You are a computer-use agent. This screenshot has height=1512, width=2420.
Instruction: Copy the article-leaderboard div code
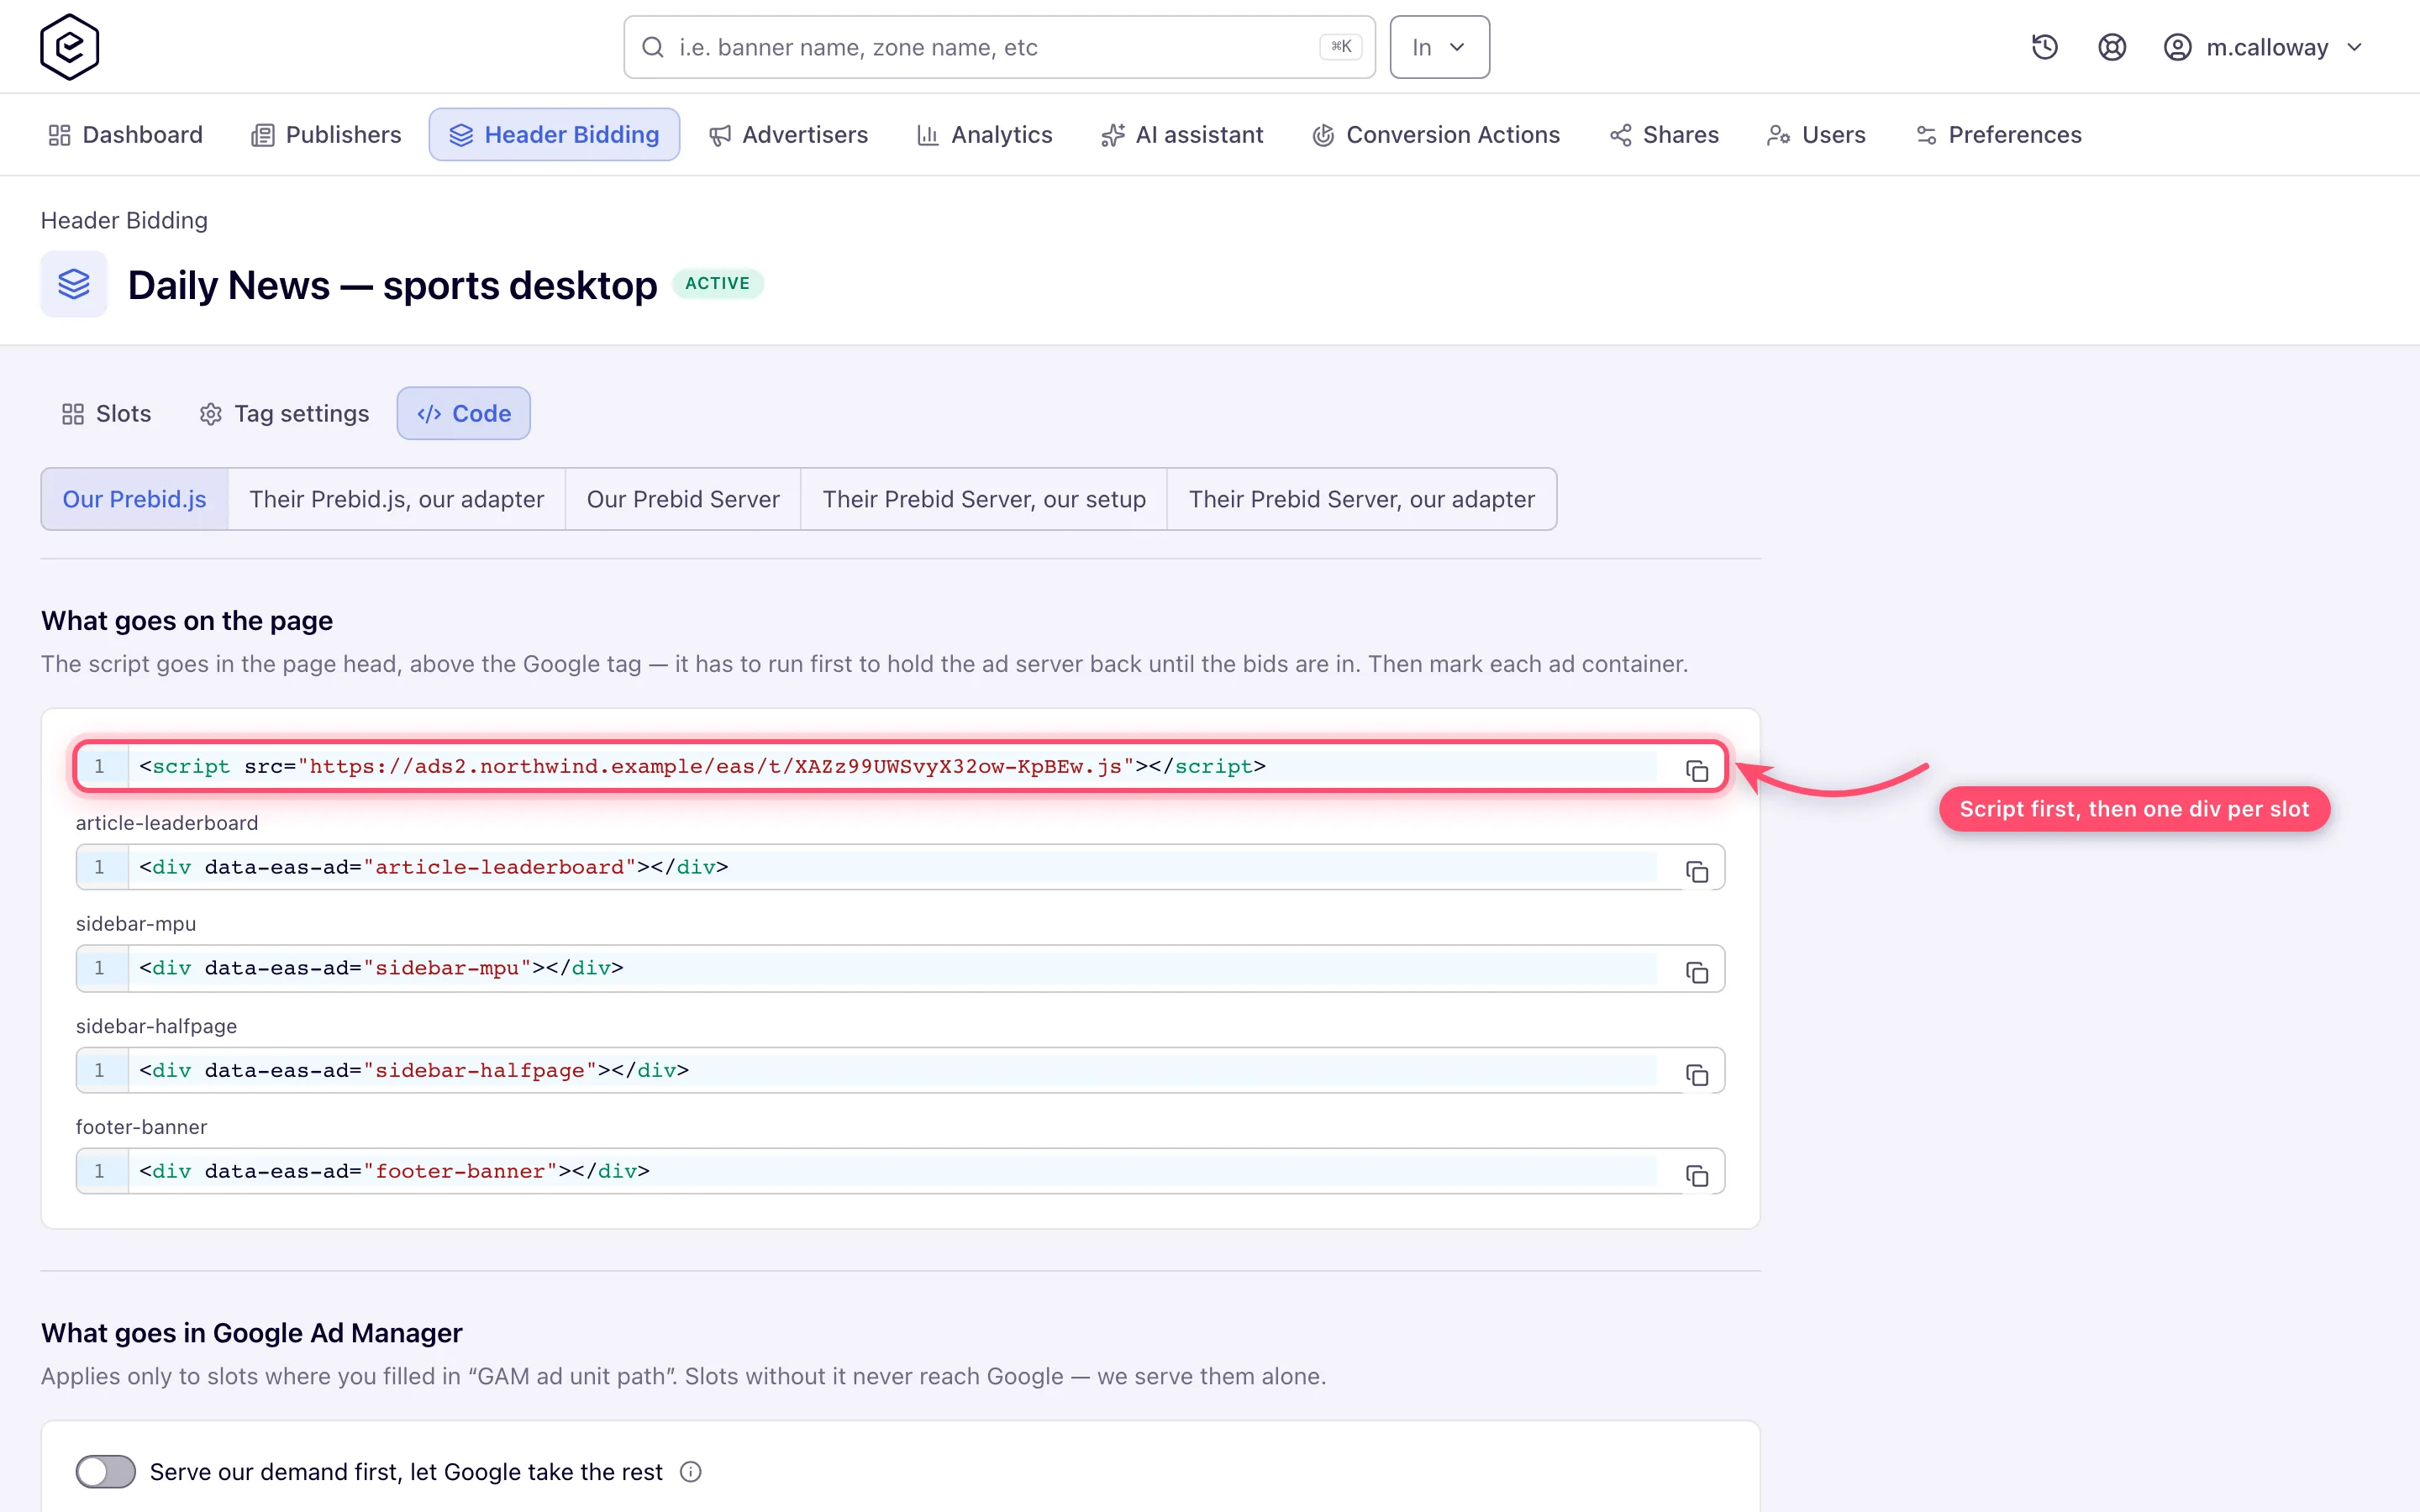click(x=1696, y=871)
